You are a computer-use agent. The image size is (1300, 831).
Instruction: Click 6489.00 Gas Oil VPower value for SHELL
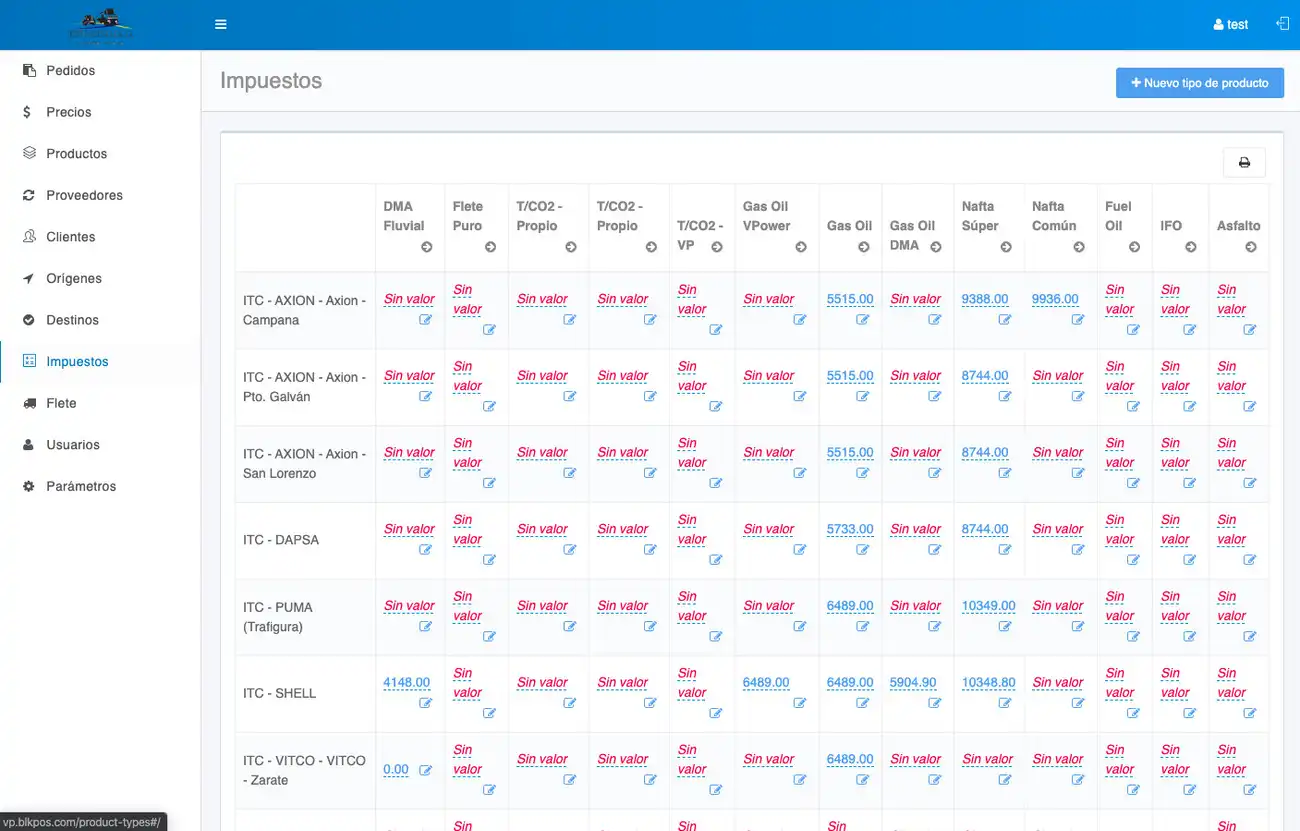[766, 683]
